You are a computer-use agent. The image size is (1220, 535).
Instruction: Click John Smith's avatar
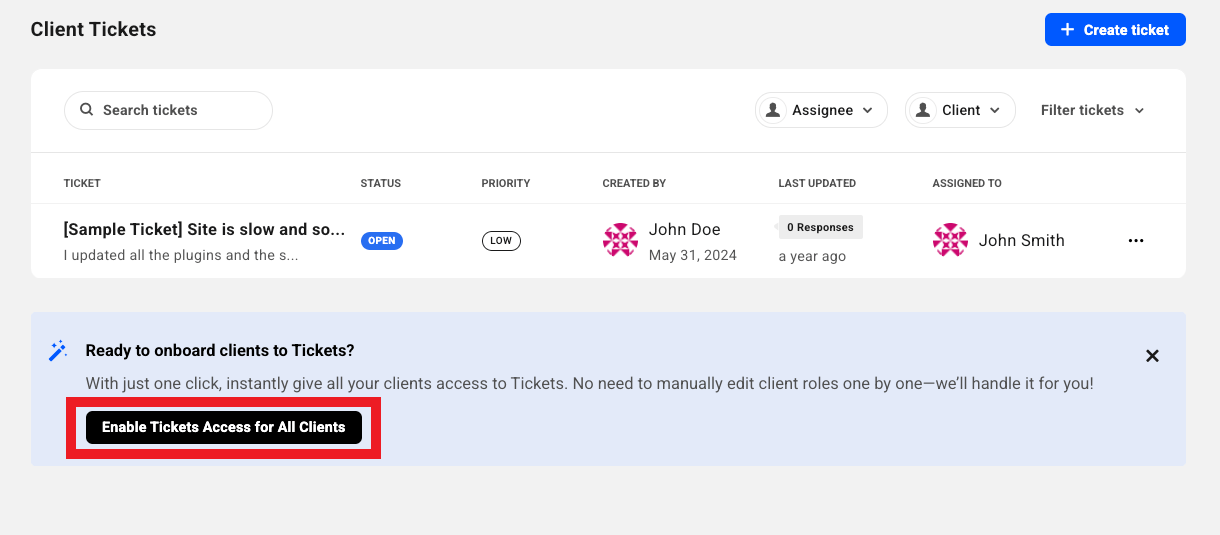(x=950, y=240)
